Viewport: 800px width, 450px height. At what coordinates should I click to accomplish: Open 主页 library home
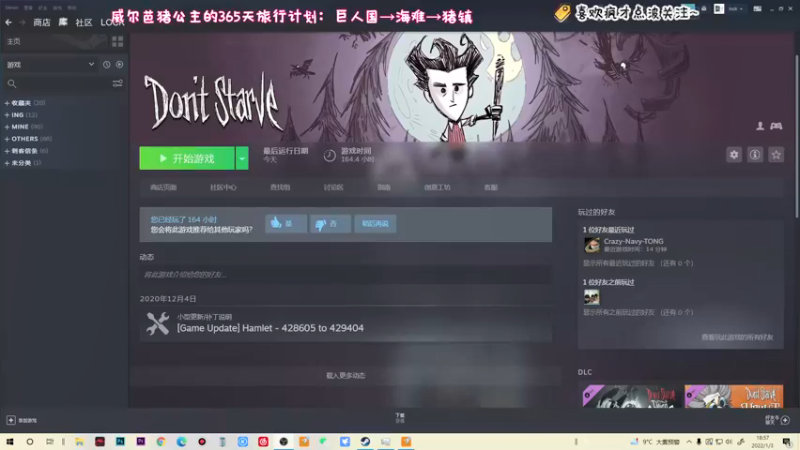[14, 41]
